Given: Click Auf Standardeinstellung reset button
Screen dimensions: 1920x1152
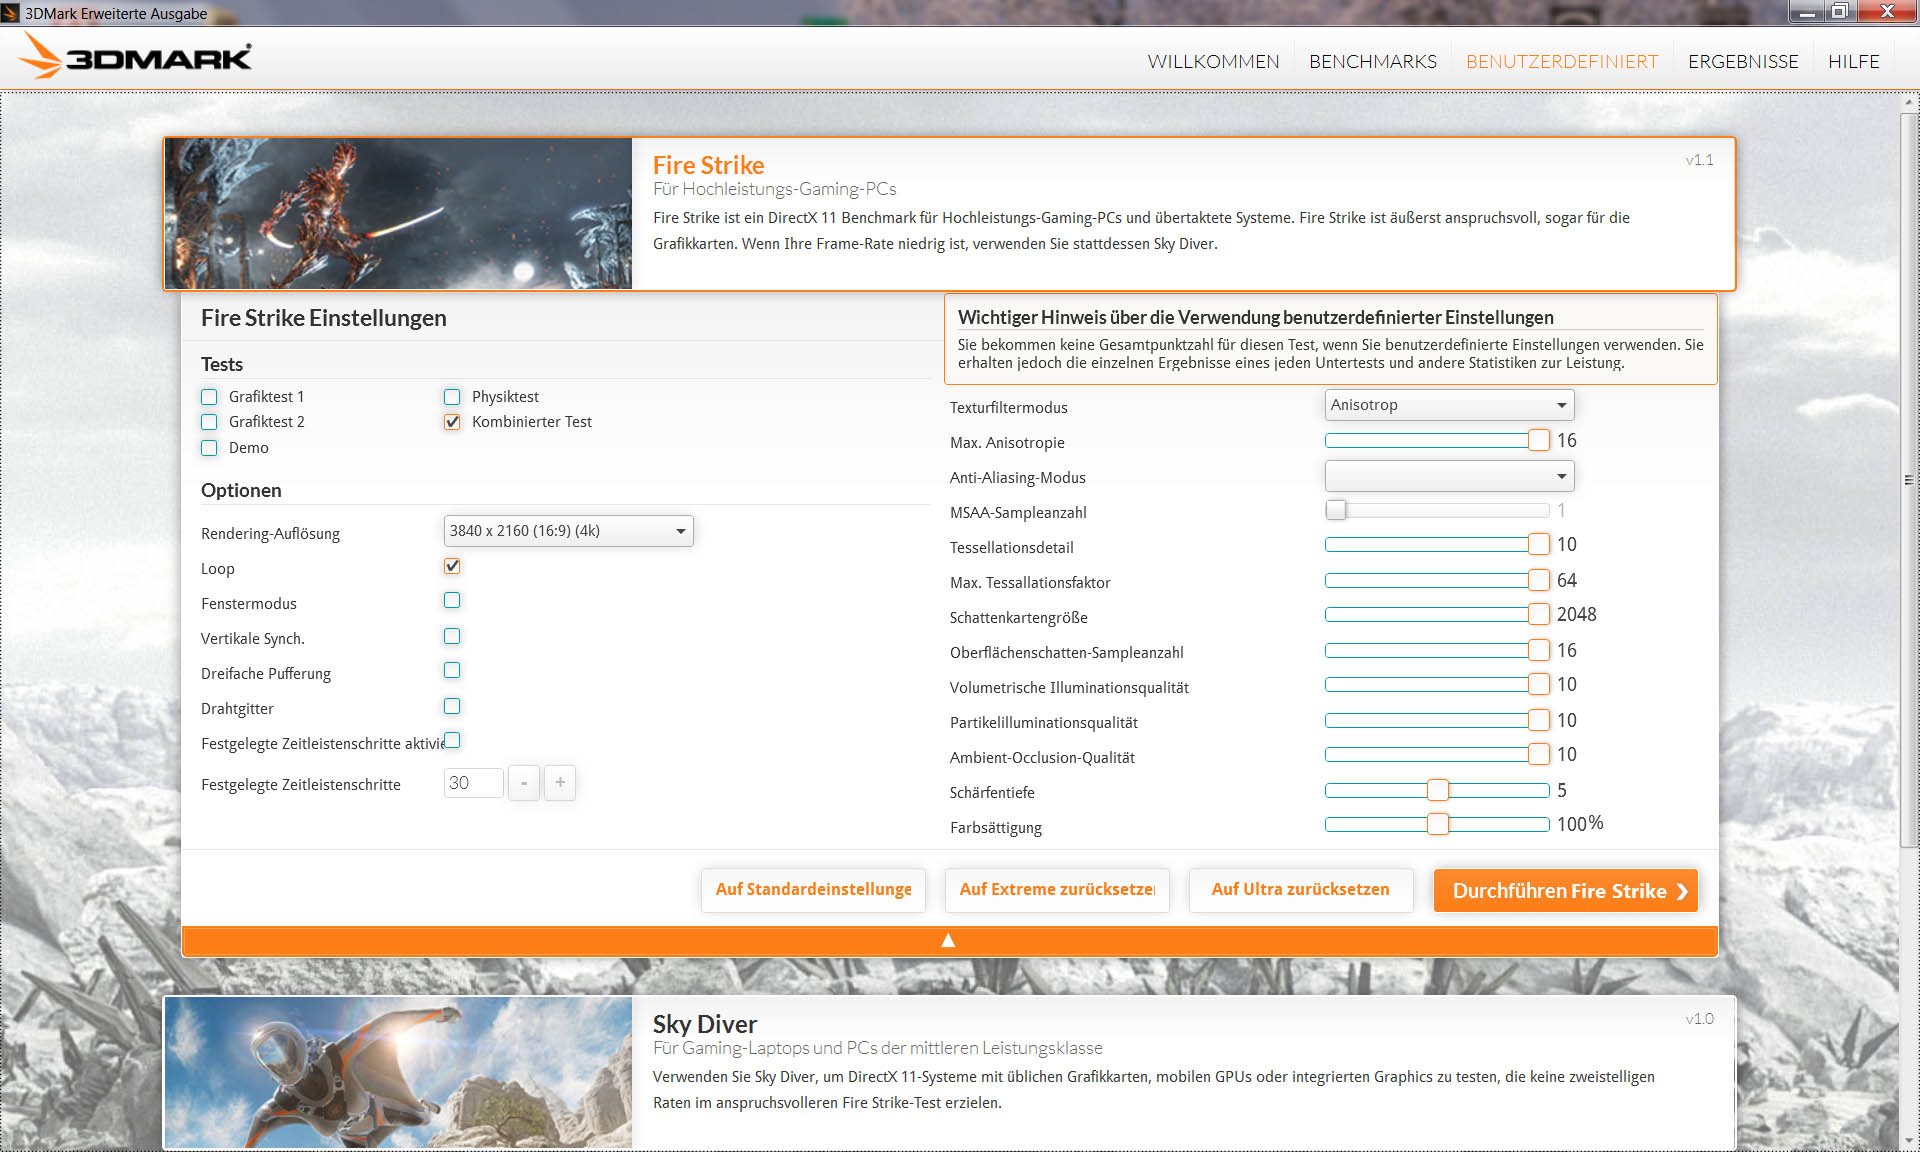Looking at the screenshot, I should click(x=813, y=890).
